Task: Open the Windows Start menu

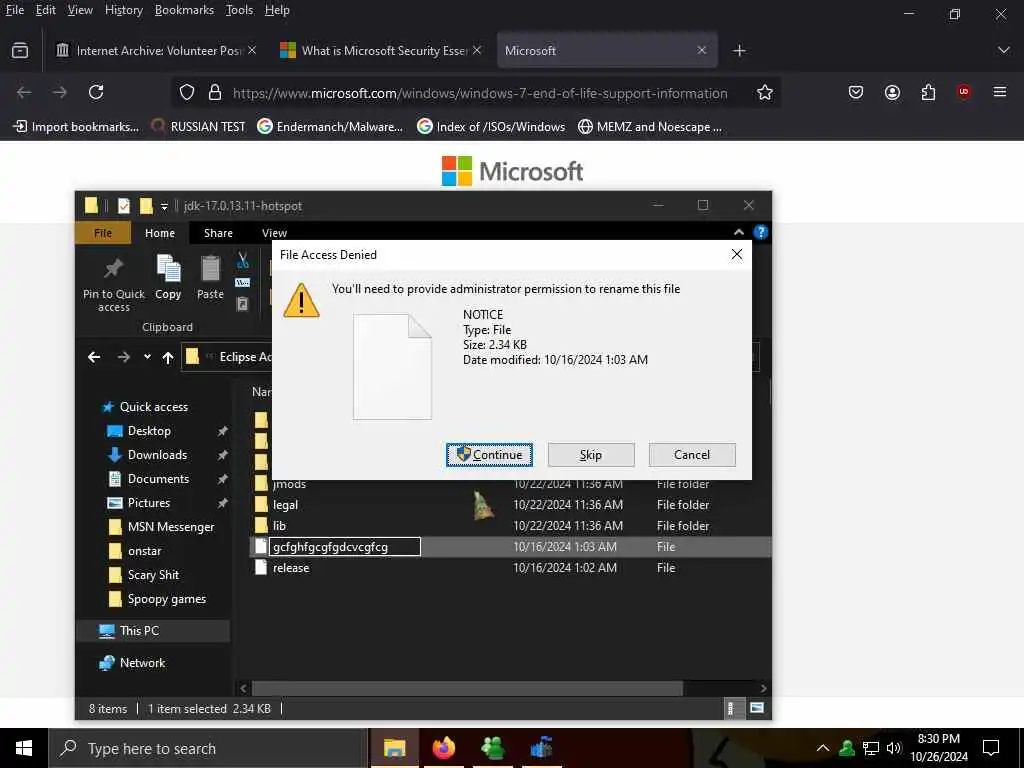Action: (24, 748)
